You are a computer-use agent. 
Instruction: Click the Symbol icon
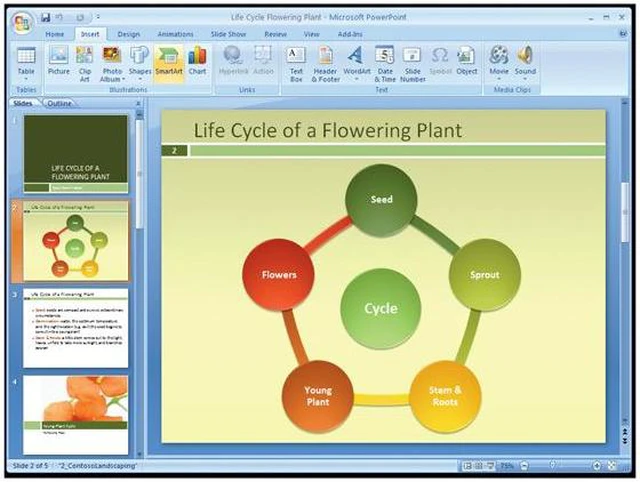tap(440, 55)
